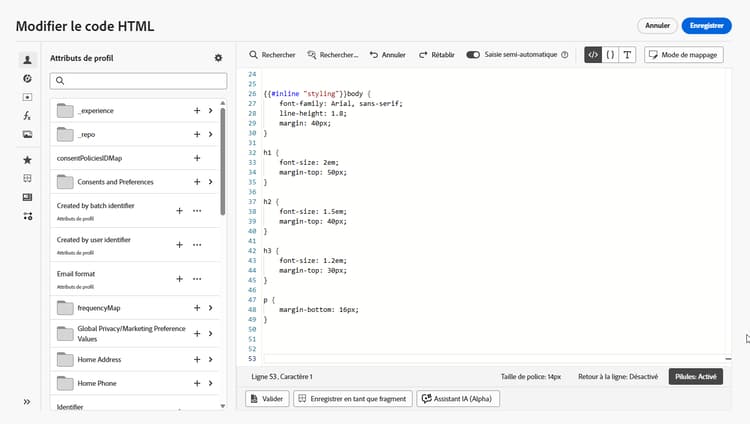
Task: Add Consents and Preferences with plus
Action: [x=197, y=182]
